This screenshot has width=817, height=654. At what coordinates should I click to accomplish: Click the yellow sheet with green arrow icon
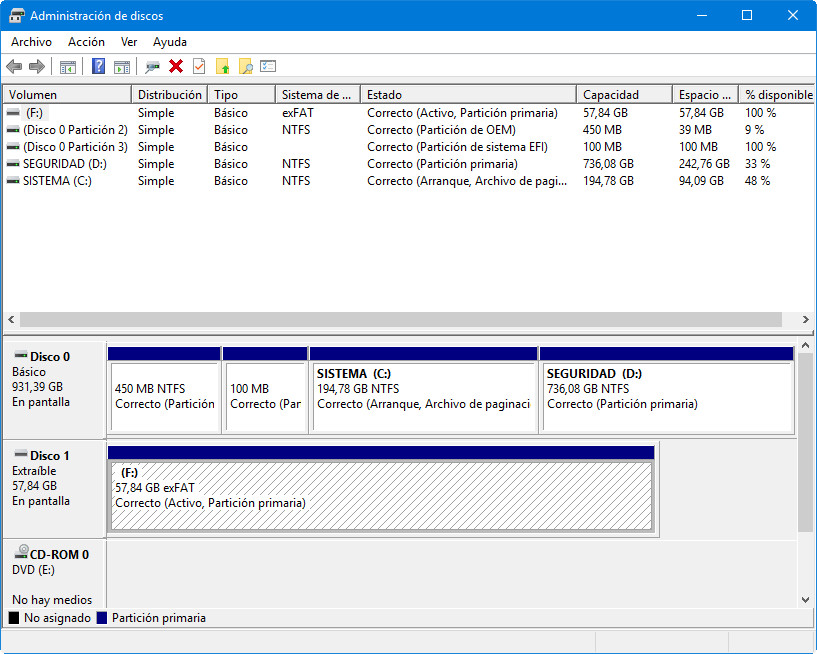[222, 67]
